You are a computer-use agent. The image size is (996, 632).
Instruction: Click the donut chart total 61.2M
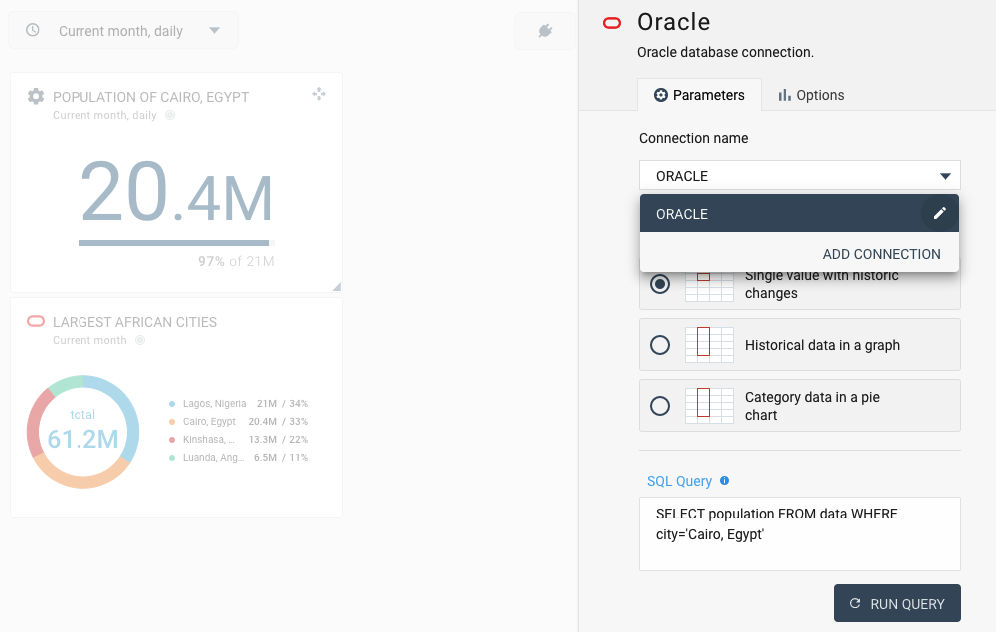(83, 439)
